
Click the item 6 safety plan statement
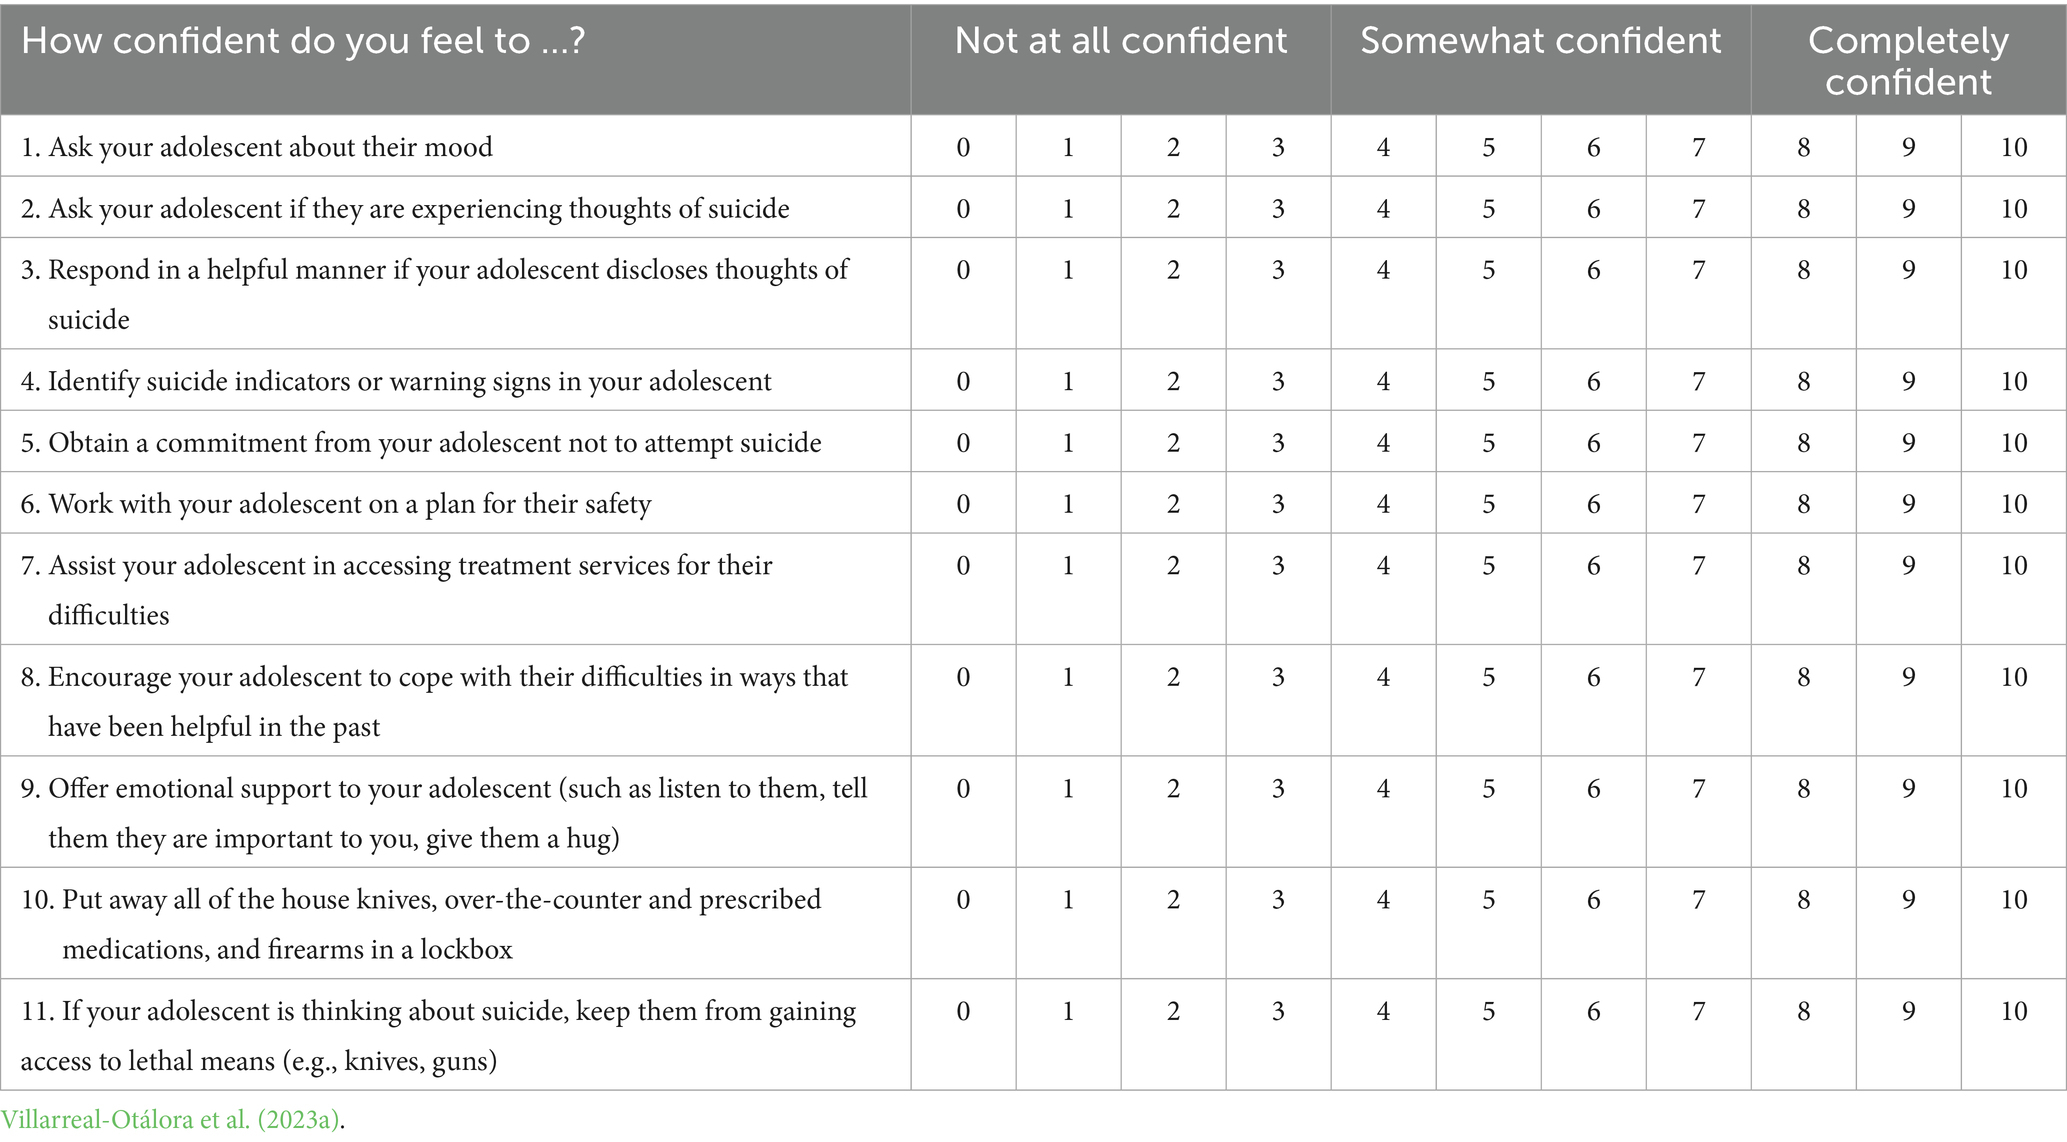click(x=349, y=504)
